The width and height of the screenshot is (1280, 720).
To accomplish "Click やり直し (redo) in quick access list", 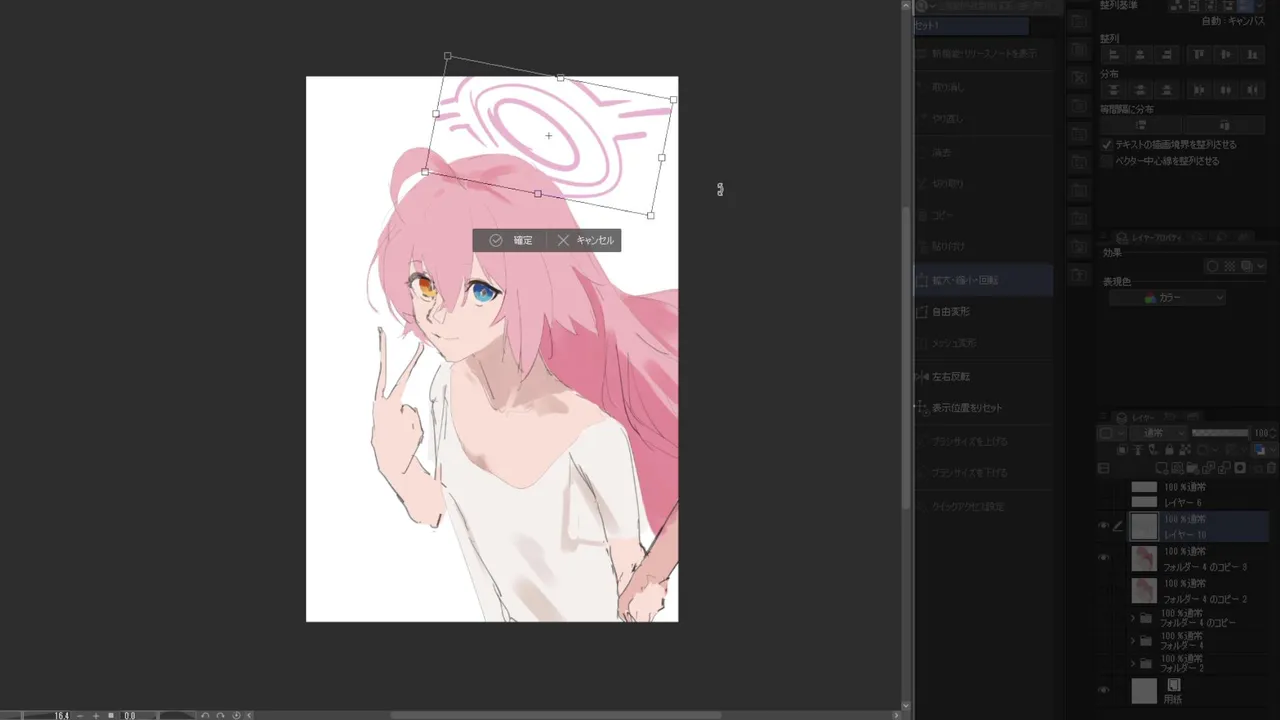I will [x=948, y=118].
